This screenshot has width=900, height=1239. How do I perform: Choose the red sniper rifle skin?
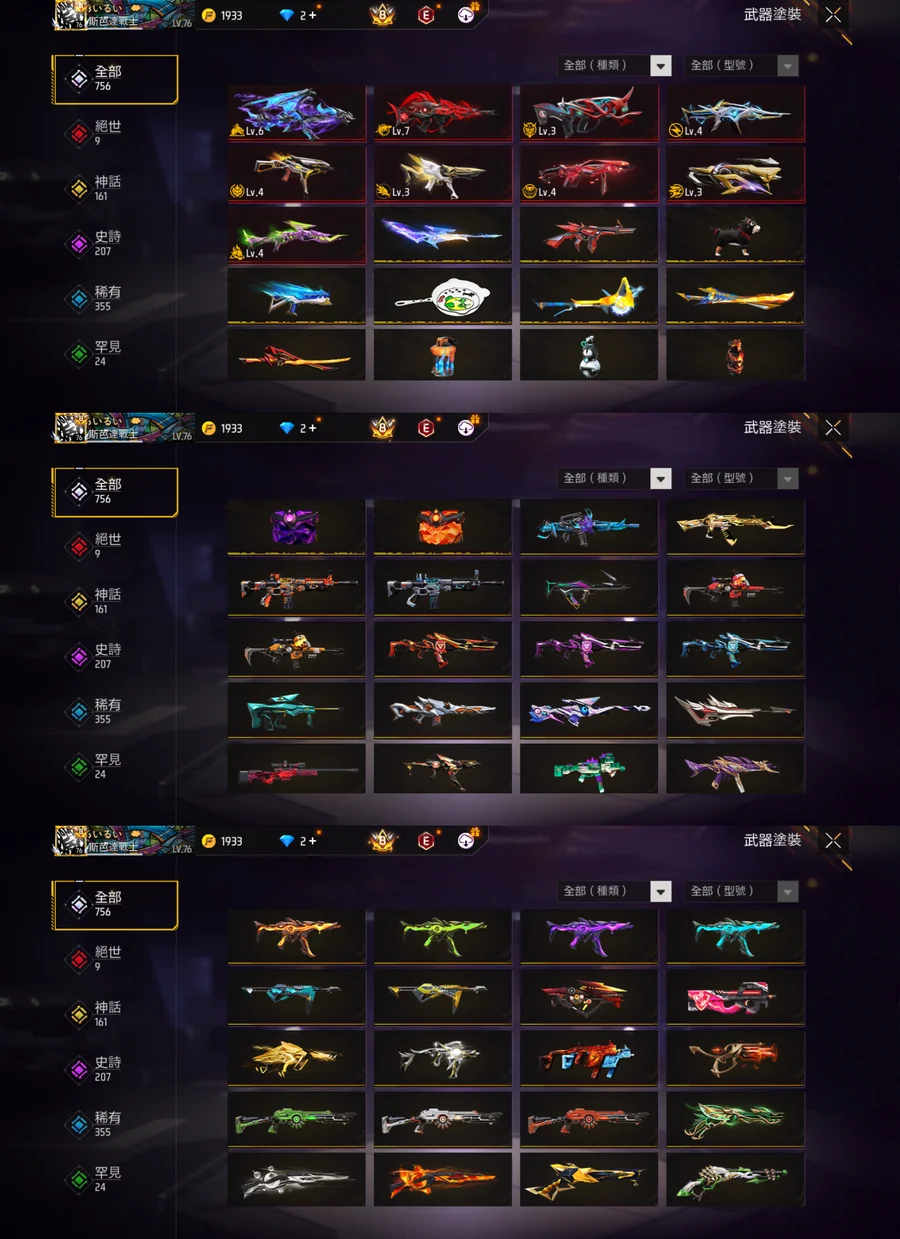296,768
